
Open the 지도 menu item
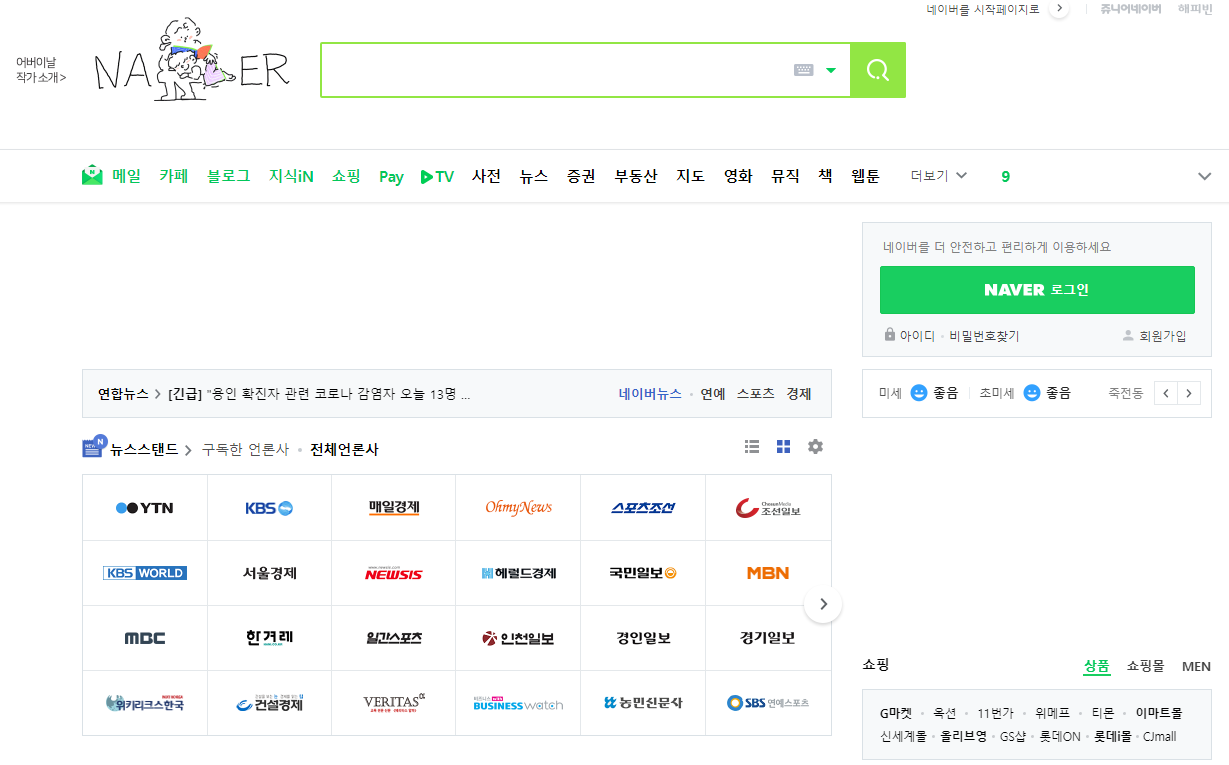690,176
